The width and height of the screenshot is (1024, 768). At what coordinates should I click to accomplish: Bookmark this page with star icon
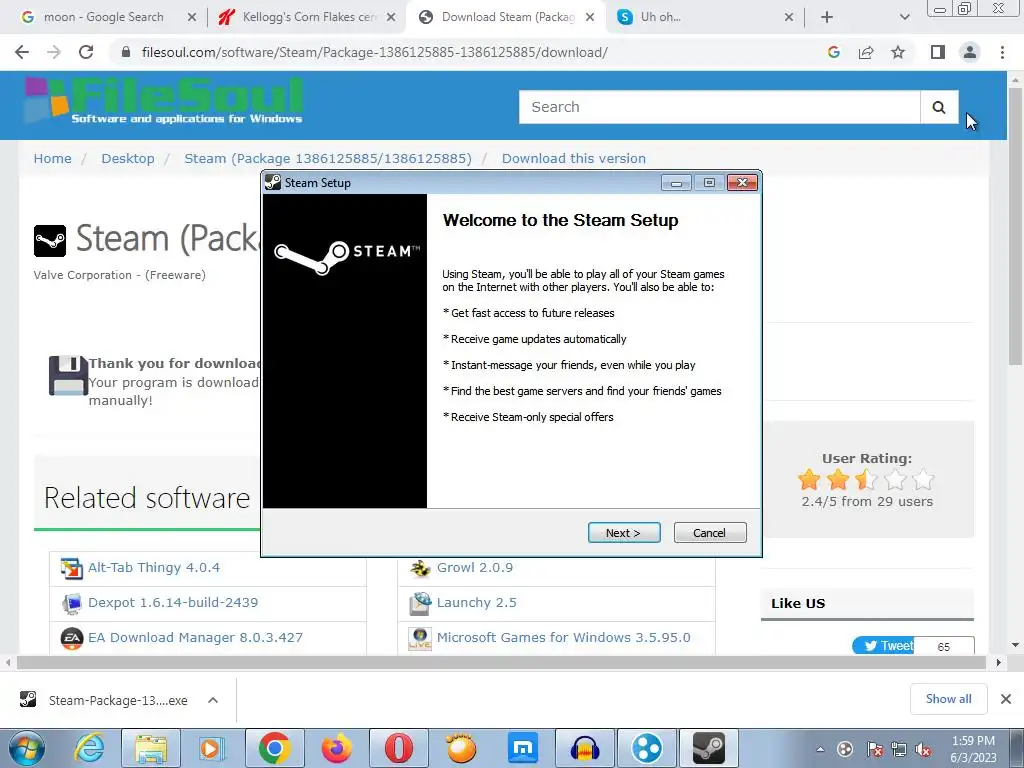(898, 52)
